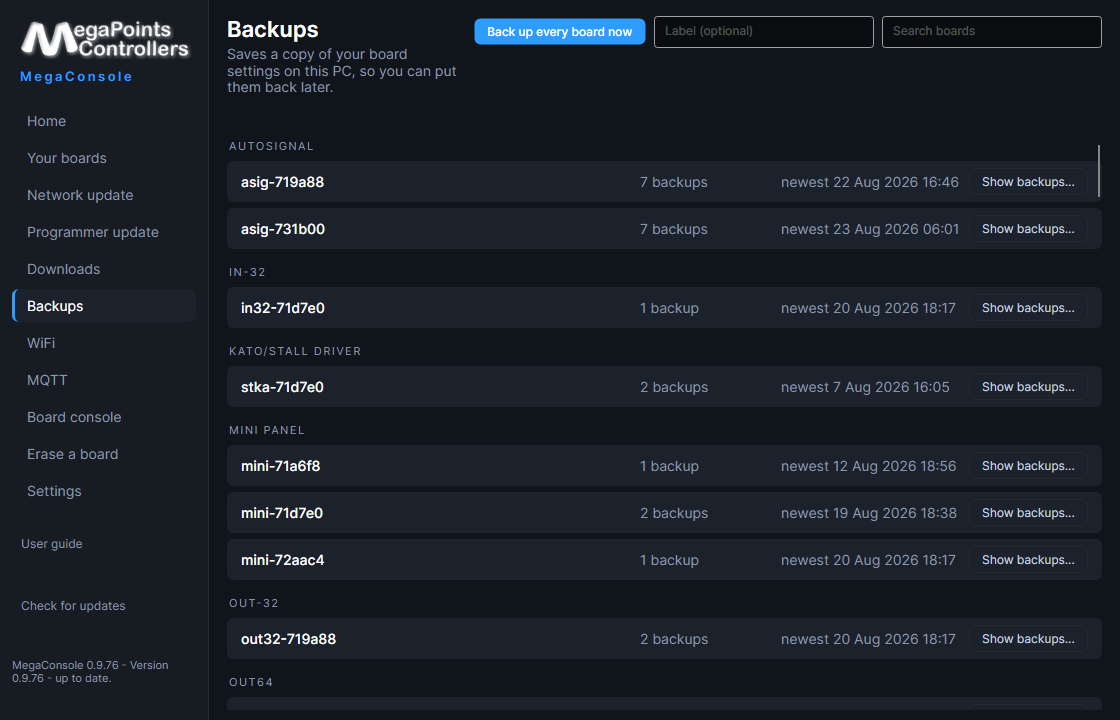Viewport: 1120px width, 720px height.
Task: Focus the Label (optional) field
Action: 764,31
